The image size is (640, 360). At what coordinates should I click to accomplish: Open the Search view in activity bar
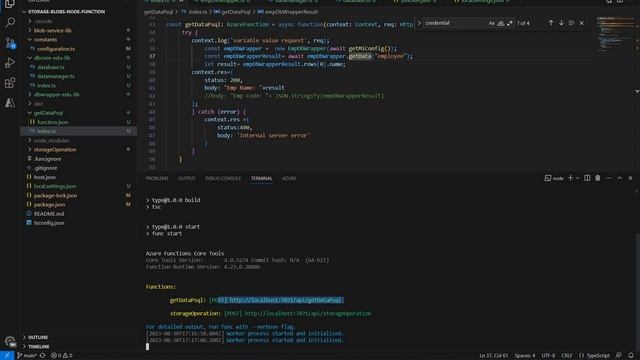click(10, 22)
